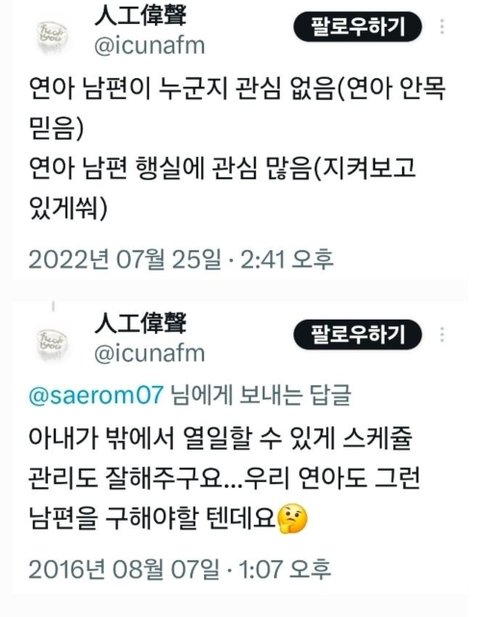Viewport: 480px width, 617px height.
Task: Click the 2:41 오후 time text
Action: click(x=287, y=260)
